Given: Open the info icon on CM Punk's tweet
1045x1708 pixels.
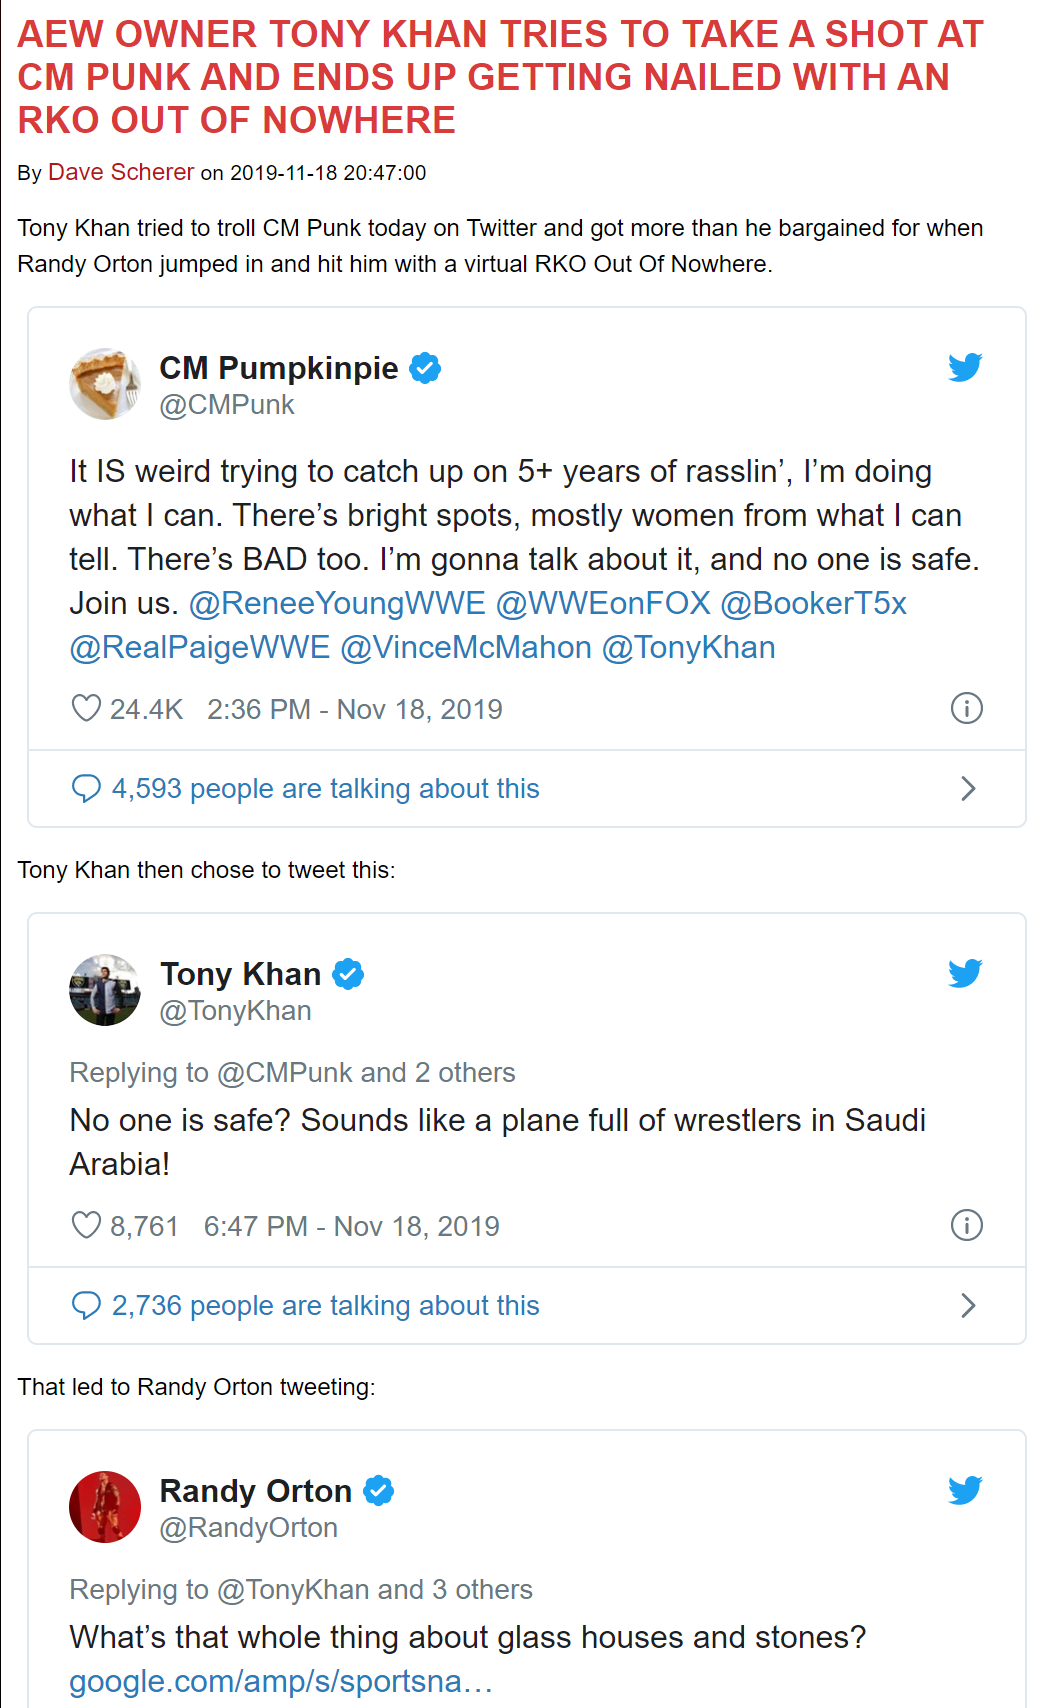Looking at the screenshot, I should click(966, 709).
